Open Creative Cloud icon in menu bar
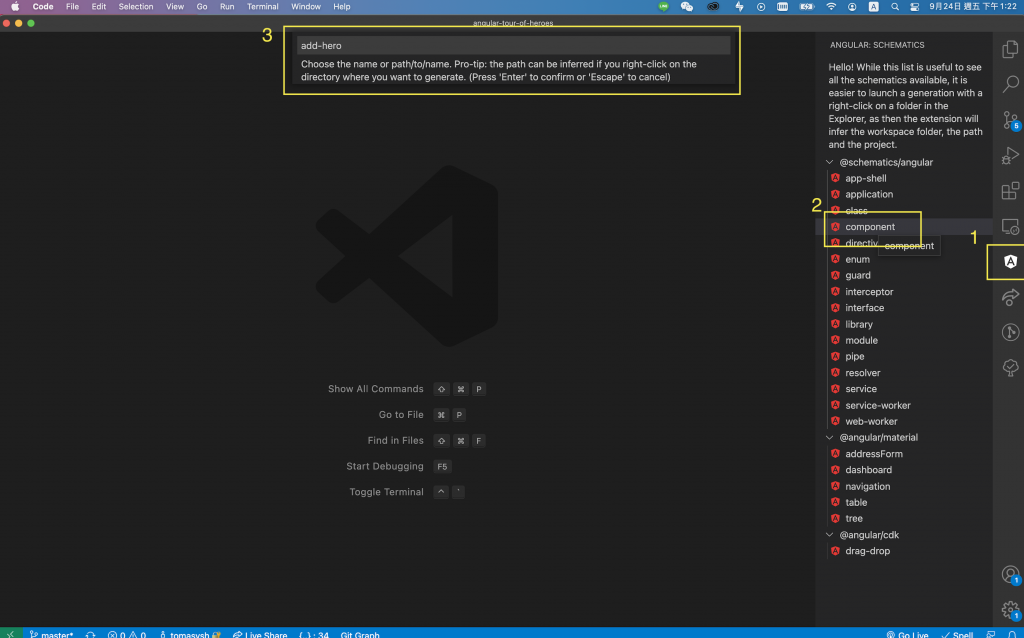This screenshot has height=638, width=1024. coord(713,7)
